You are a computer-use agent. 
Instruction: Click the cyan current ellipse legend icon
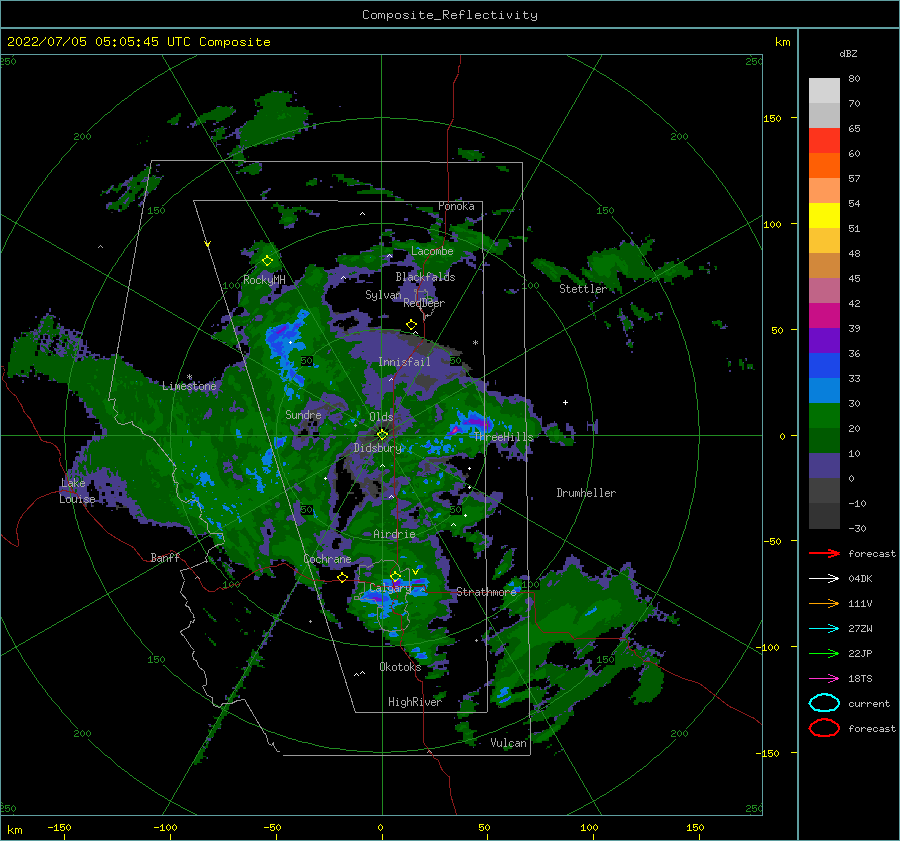824,703
